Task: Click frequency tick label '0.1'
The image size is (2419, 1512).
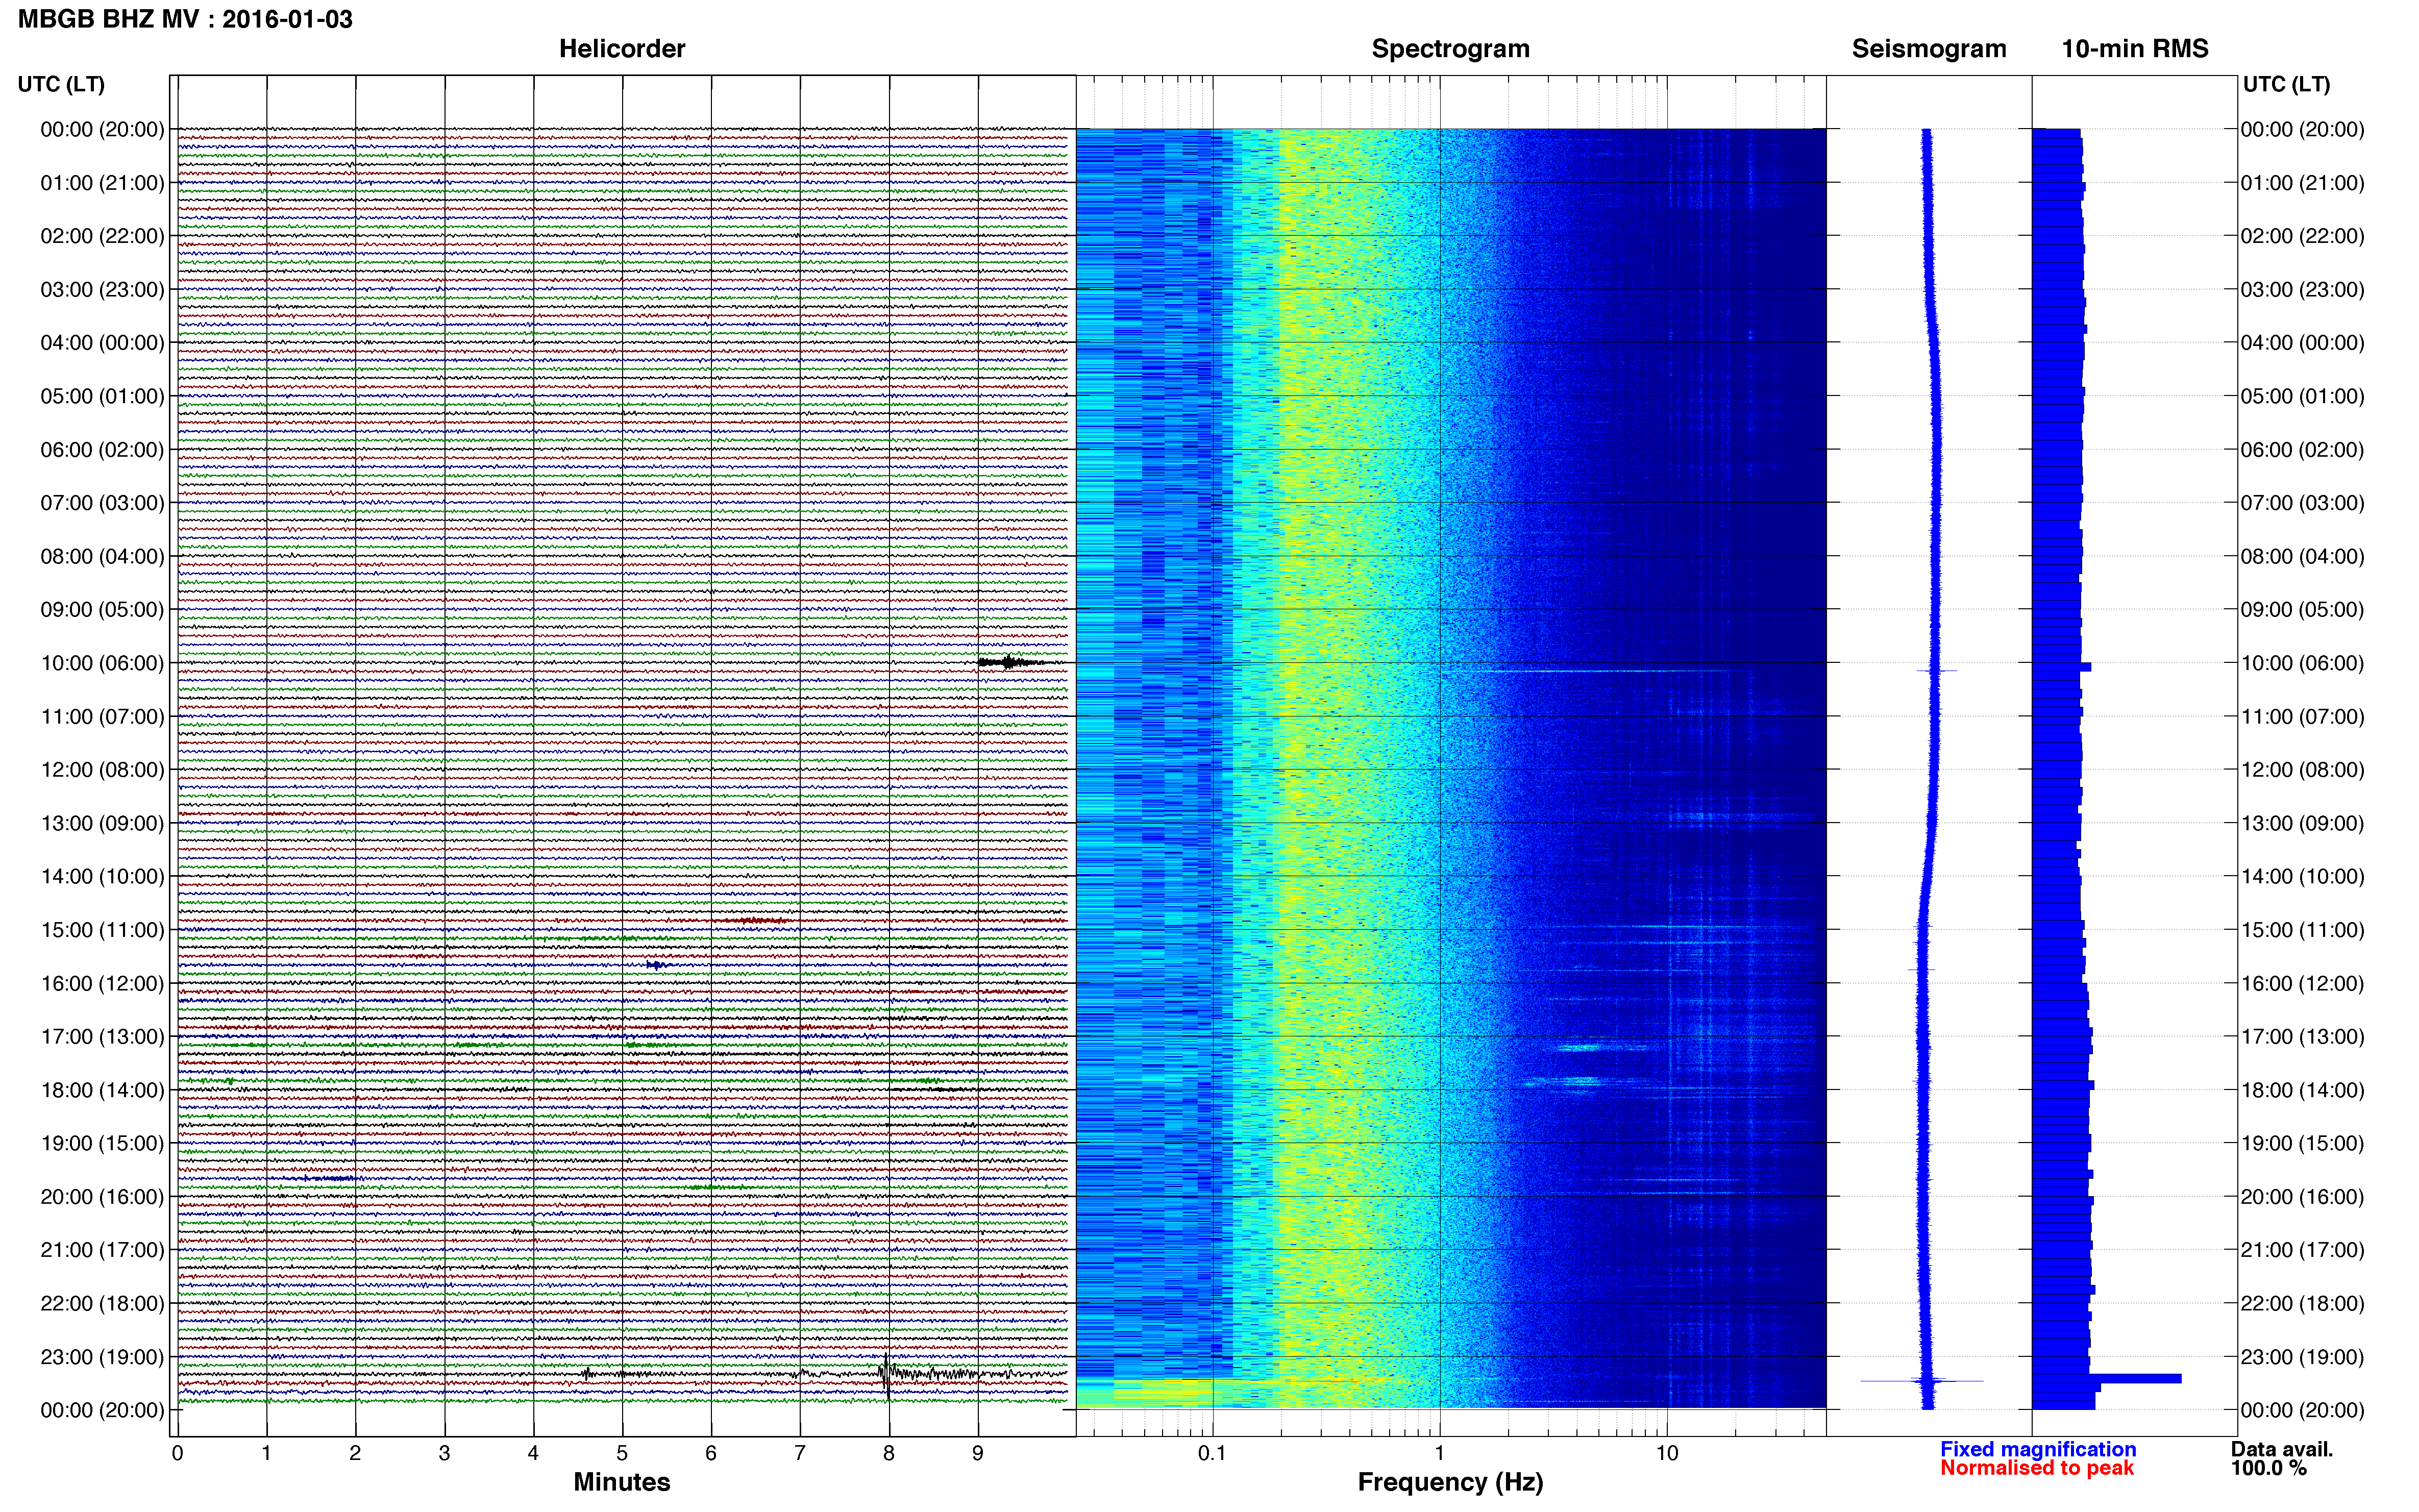Action: [x=1212, y=1453]
